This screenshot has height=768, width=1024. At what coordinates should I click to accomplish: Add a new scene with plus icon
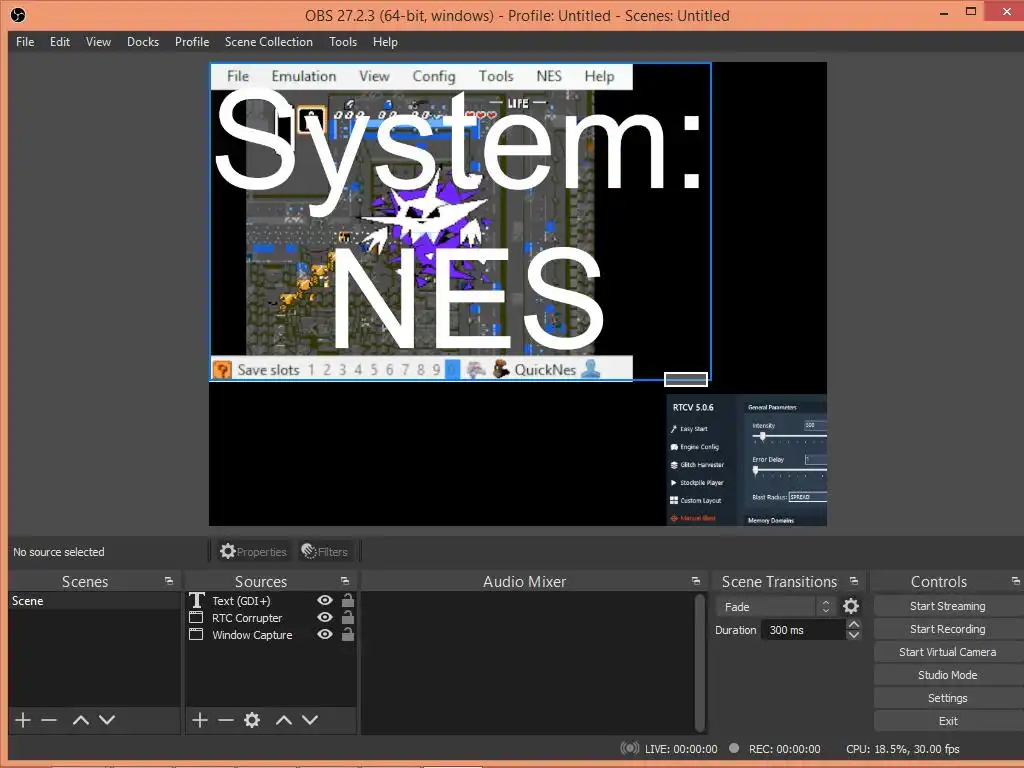(23, 720)
